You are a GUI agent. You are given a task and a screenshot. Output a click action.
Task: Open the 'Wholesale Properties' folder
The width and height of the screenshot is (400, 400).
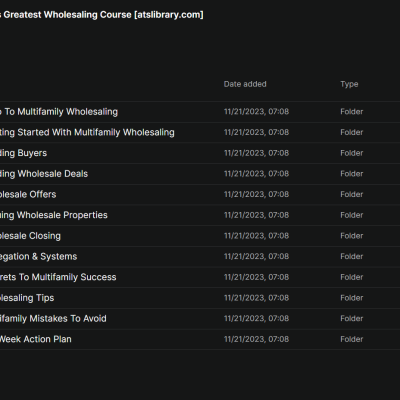coord(54,215)
